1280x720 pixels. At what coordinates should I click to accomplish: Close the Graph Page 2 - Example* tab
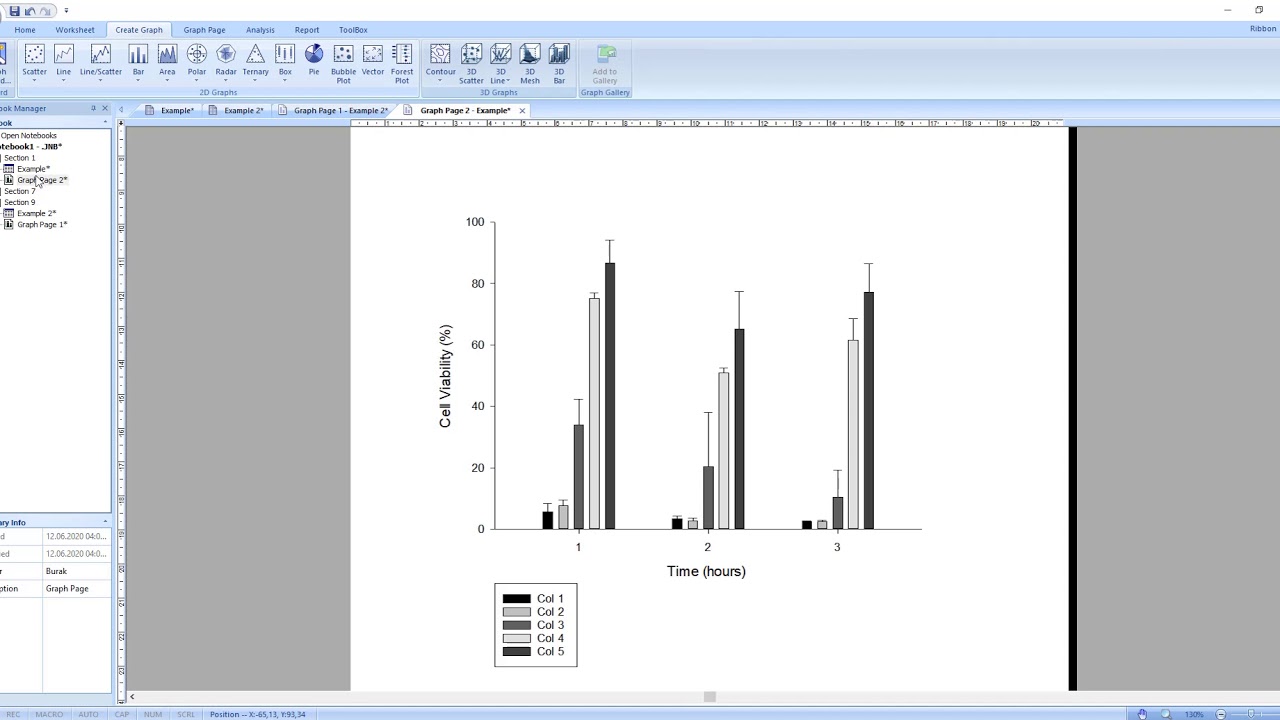pyautogui.click(x=522, y=110)
